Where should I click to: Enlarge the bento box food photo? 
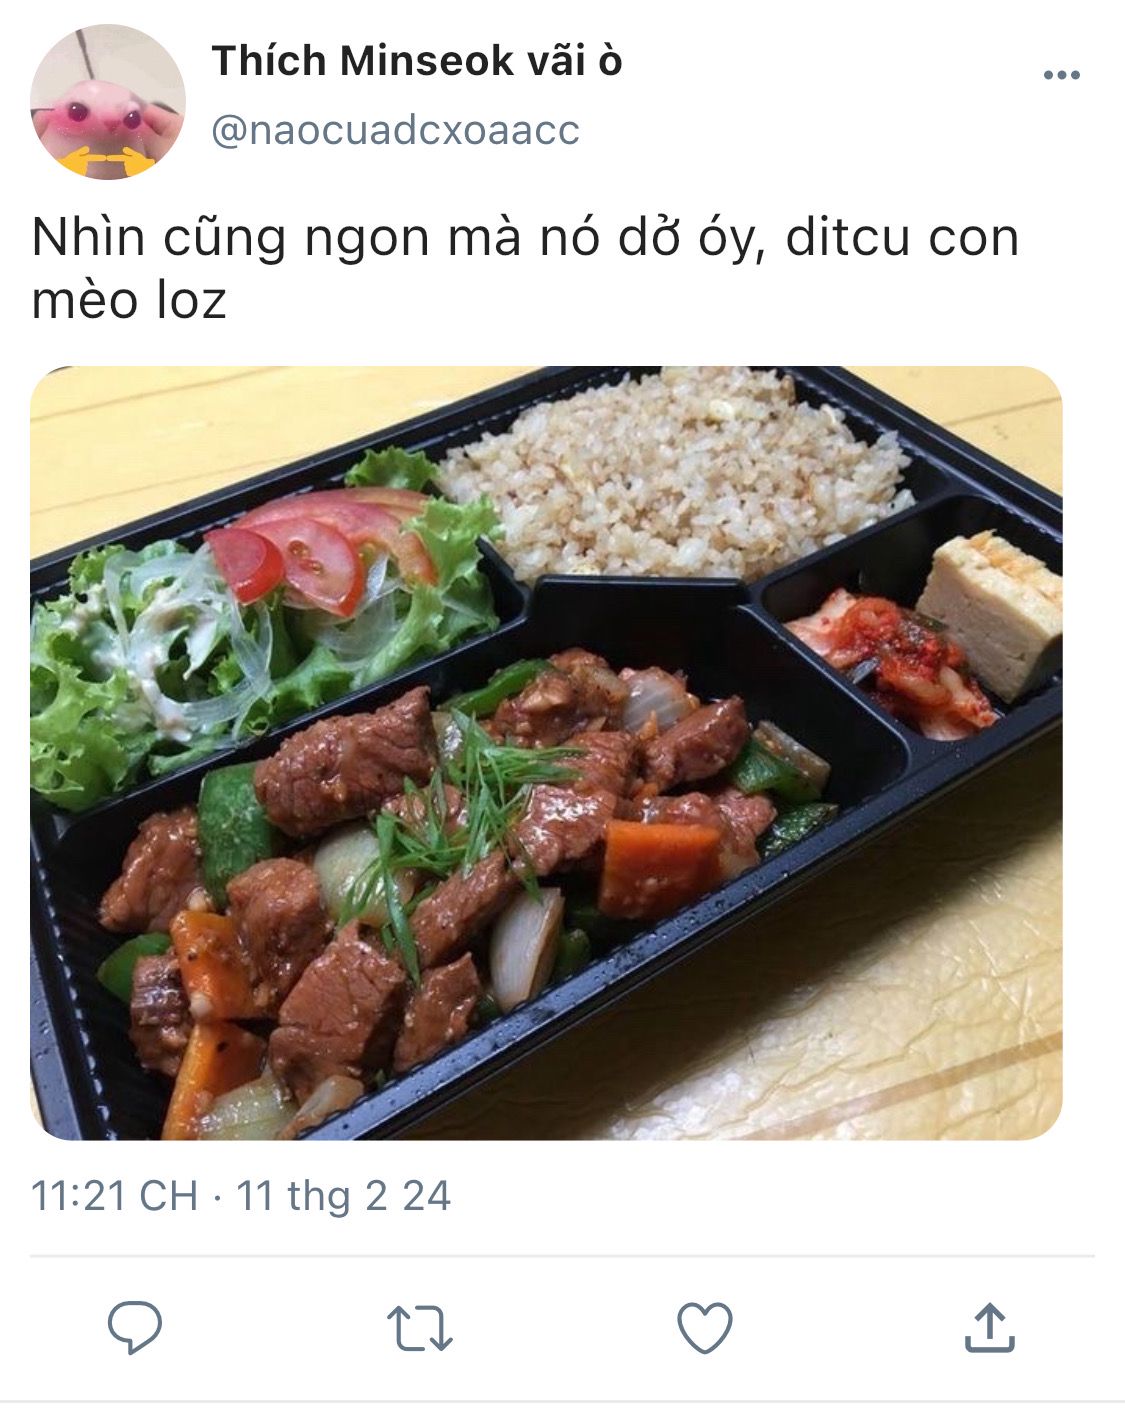[x=546, y=753]
